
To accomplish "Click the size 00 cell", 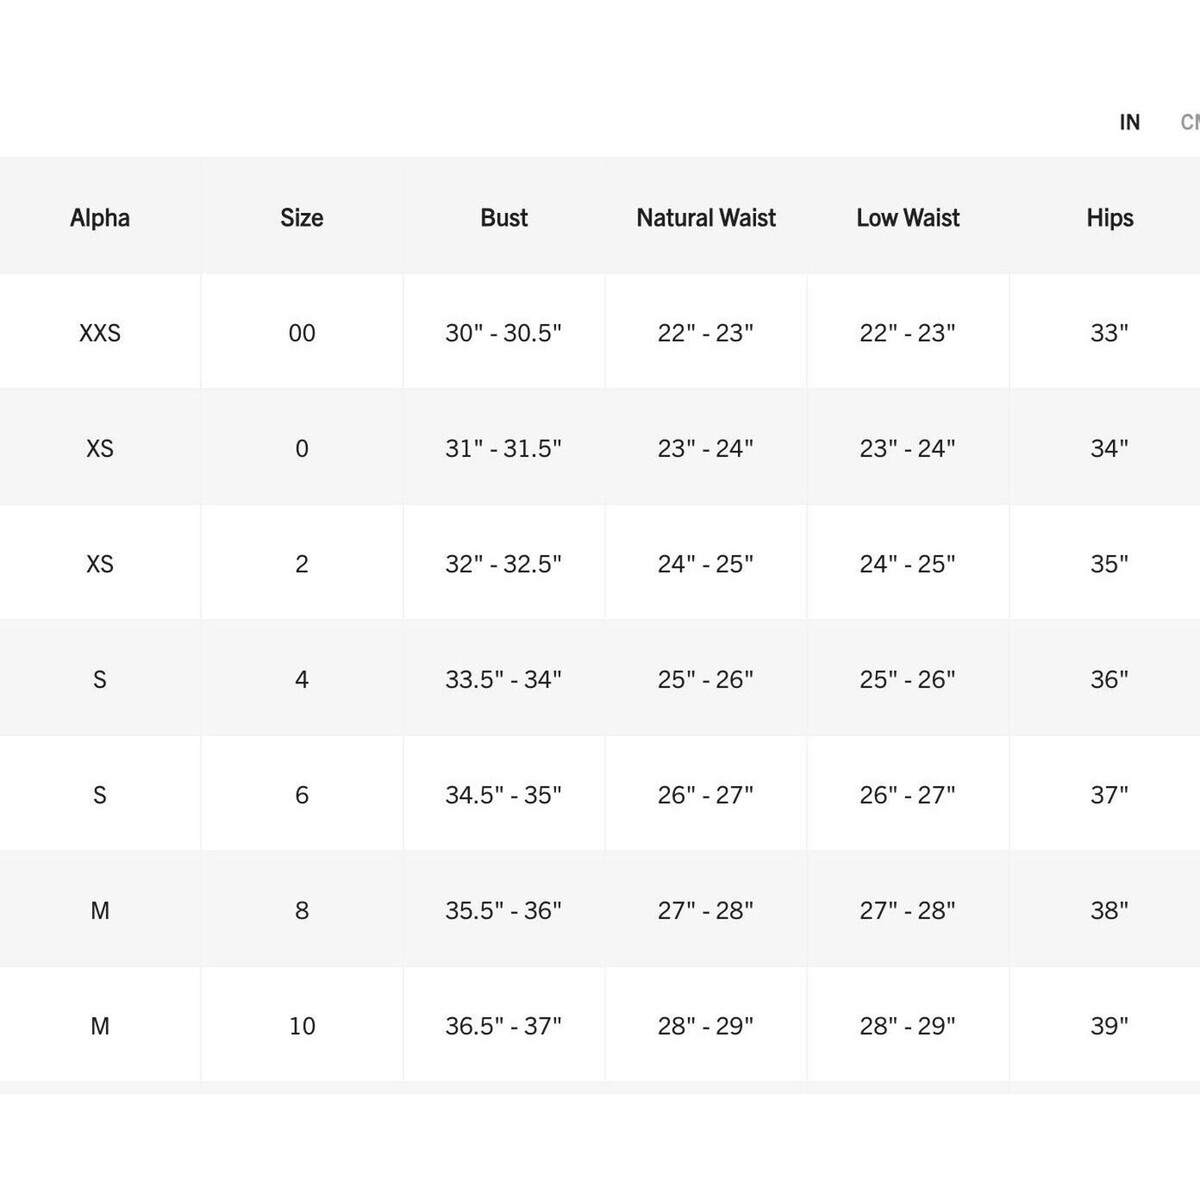I will point(302,333).
